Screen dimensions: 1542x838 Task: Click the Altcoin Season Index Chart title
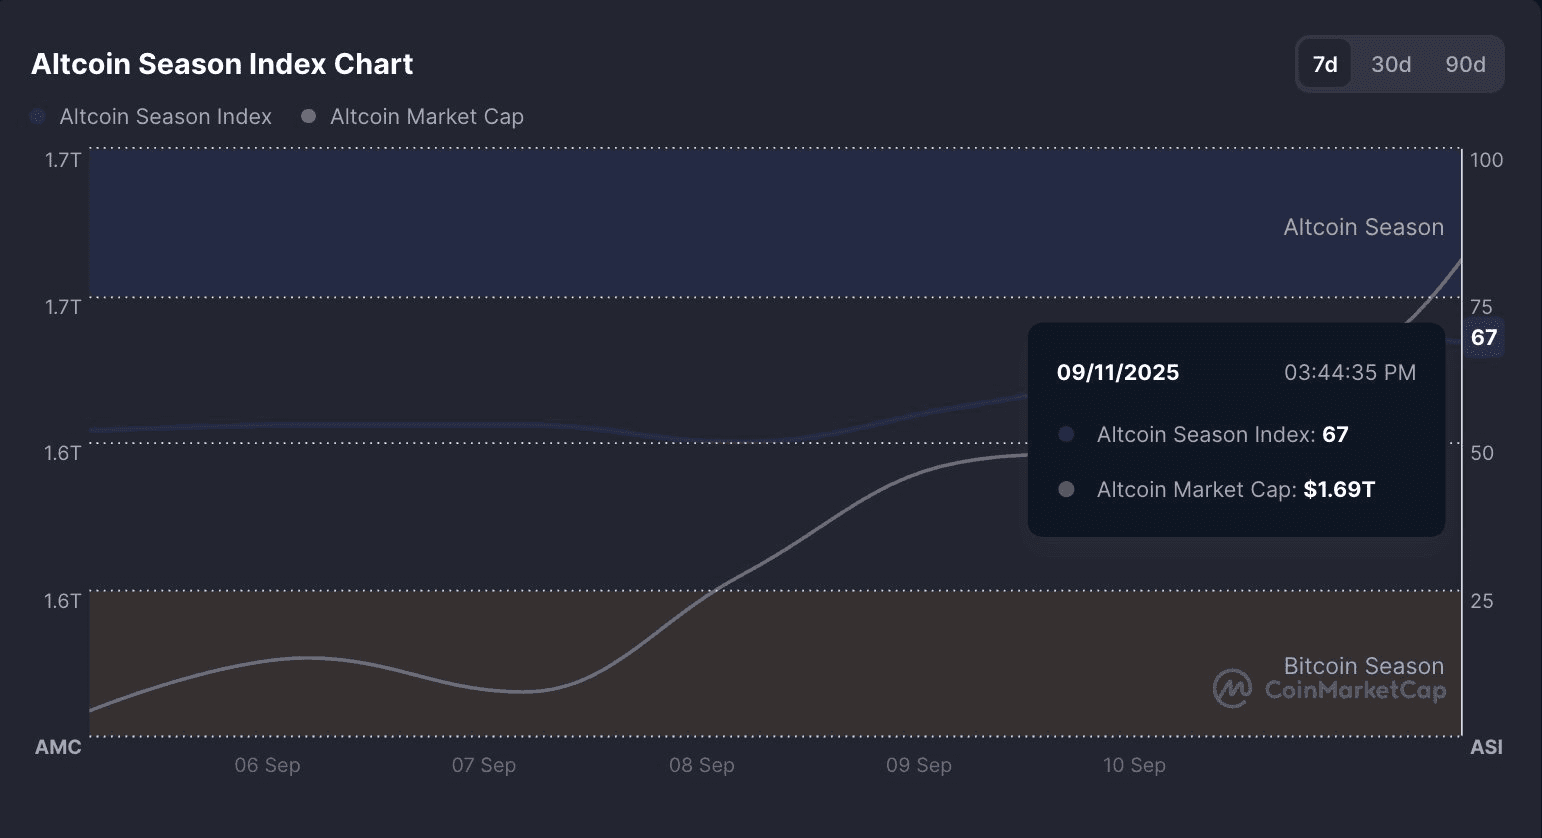(222, 64)
